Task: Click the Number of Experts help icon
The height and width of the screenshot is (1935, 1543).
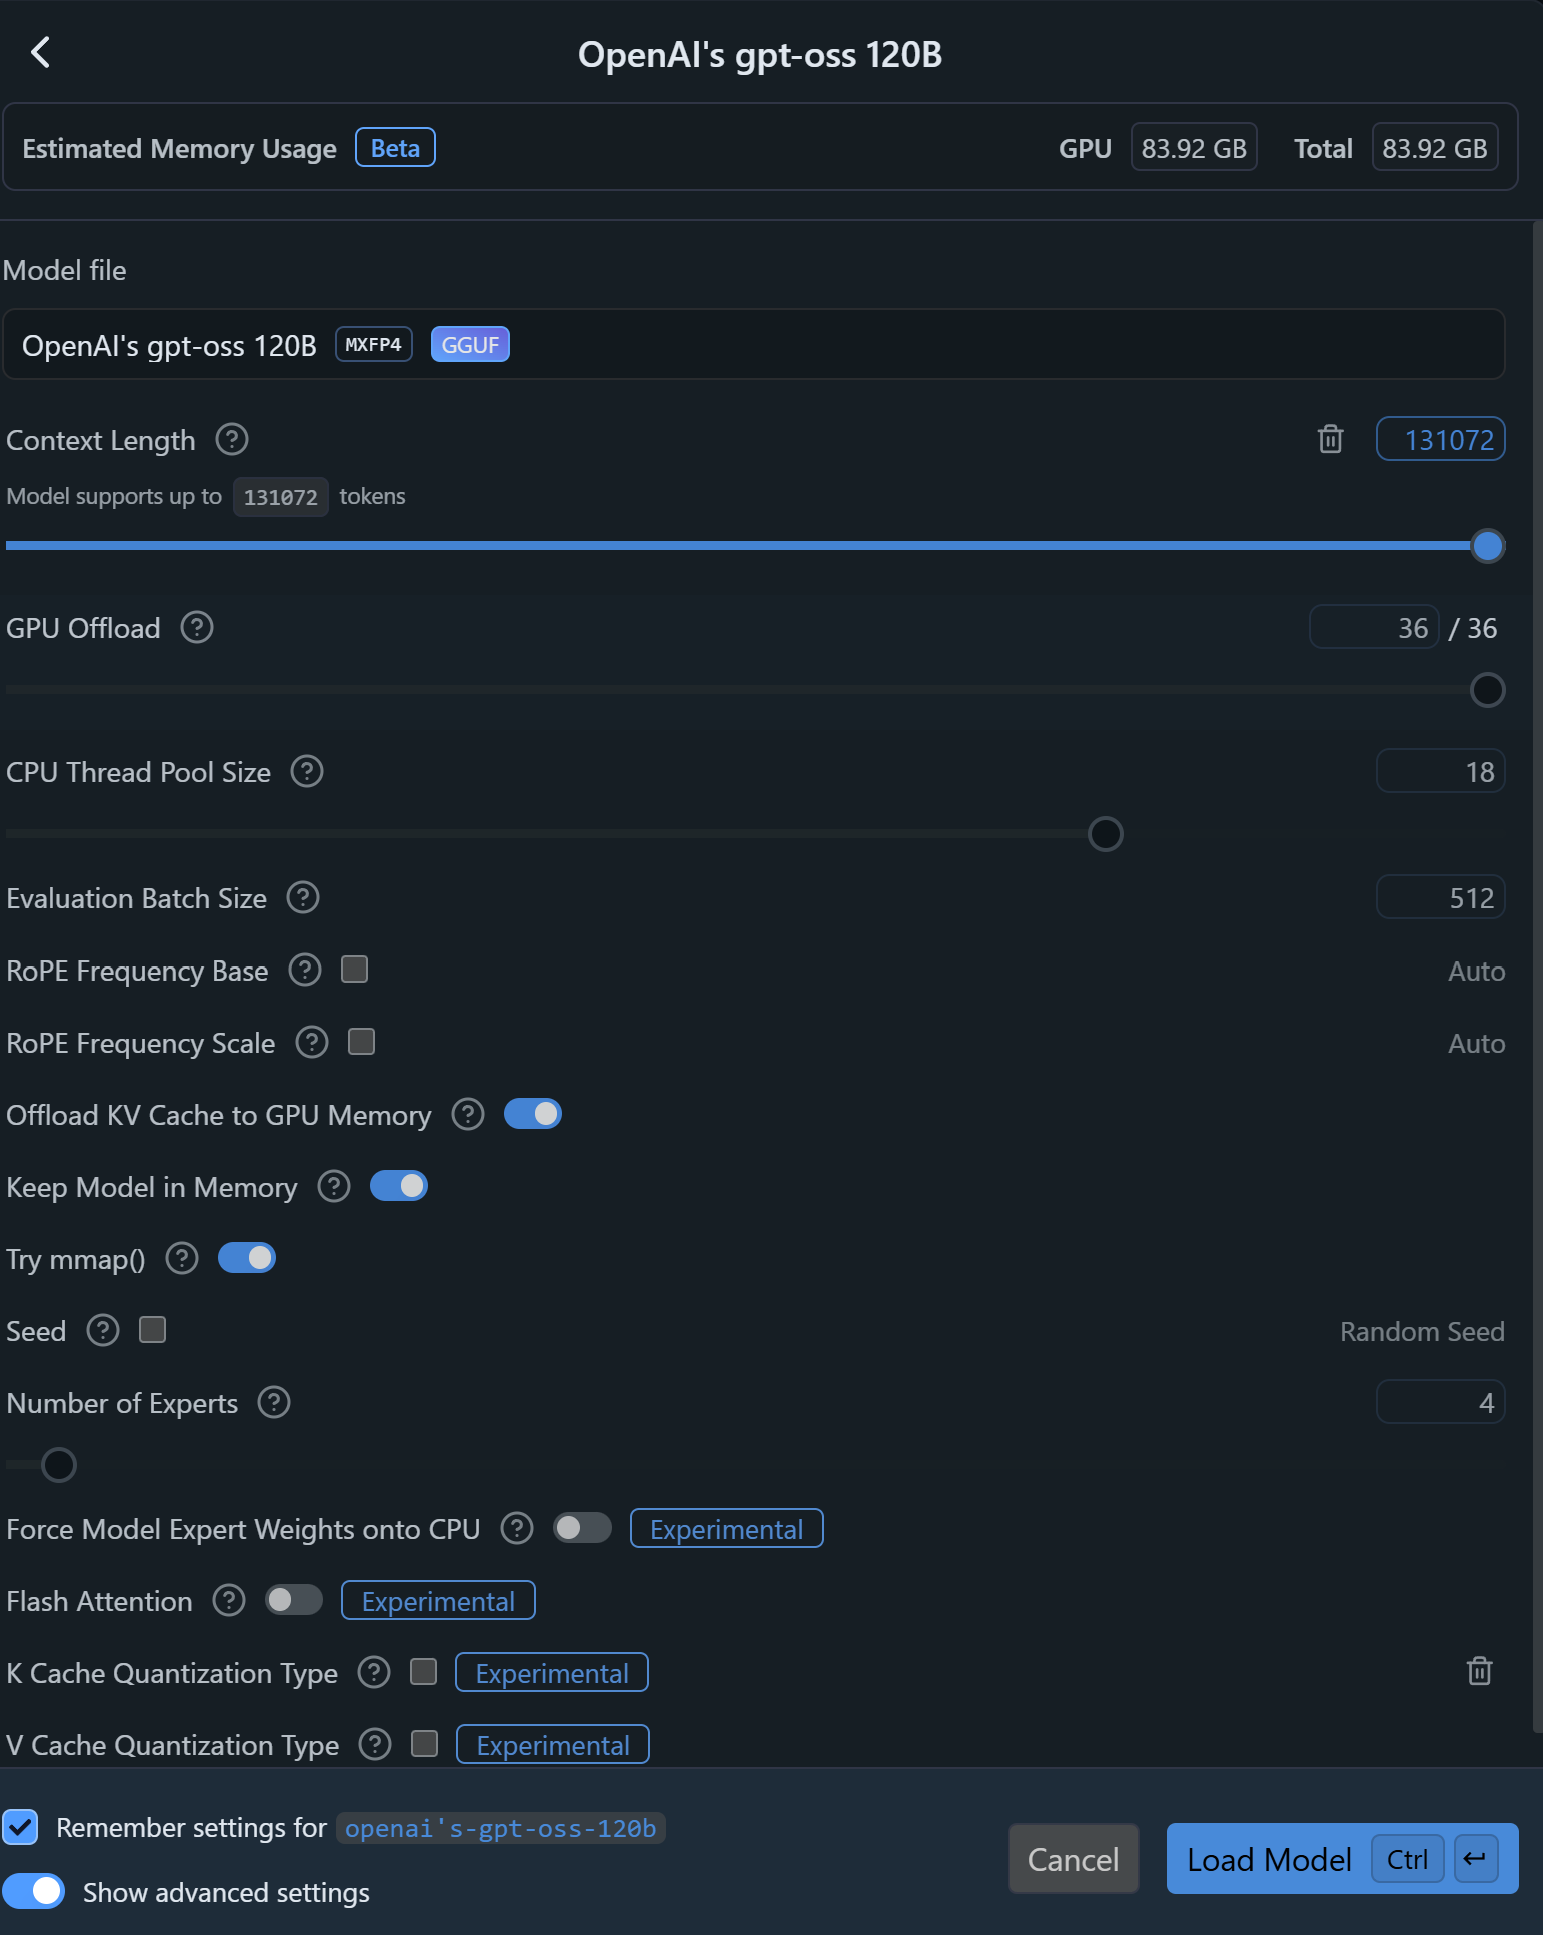Action: click(x=274, y=1402)
